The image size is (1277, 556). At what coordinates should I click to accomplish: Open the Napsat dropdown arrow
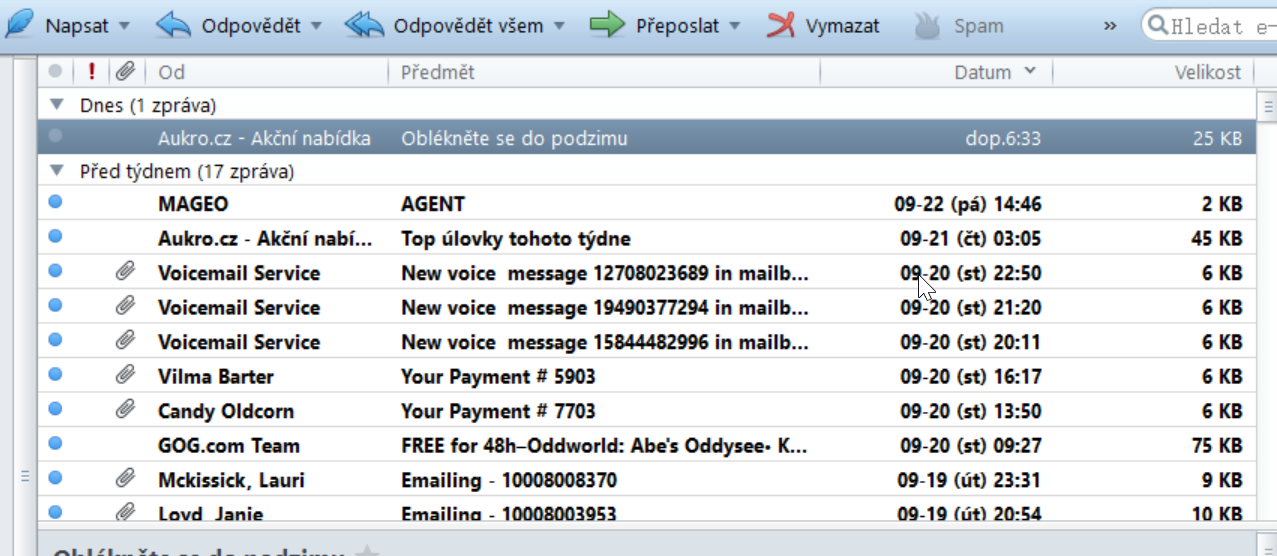click(x=124, y=26)
